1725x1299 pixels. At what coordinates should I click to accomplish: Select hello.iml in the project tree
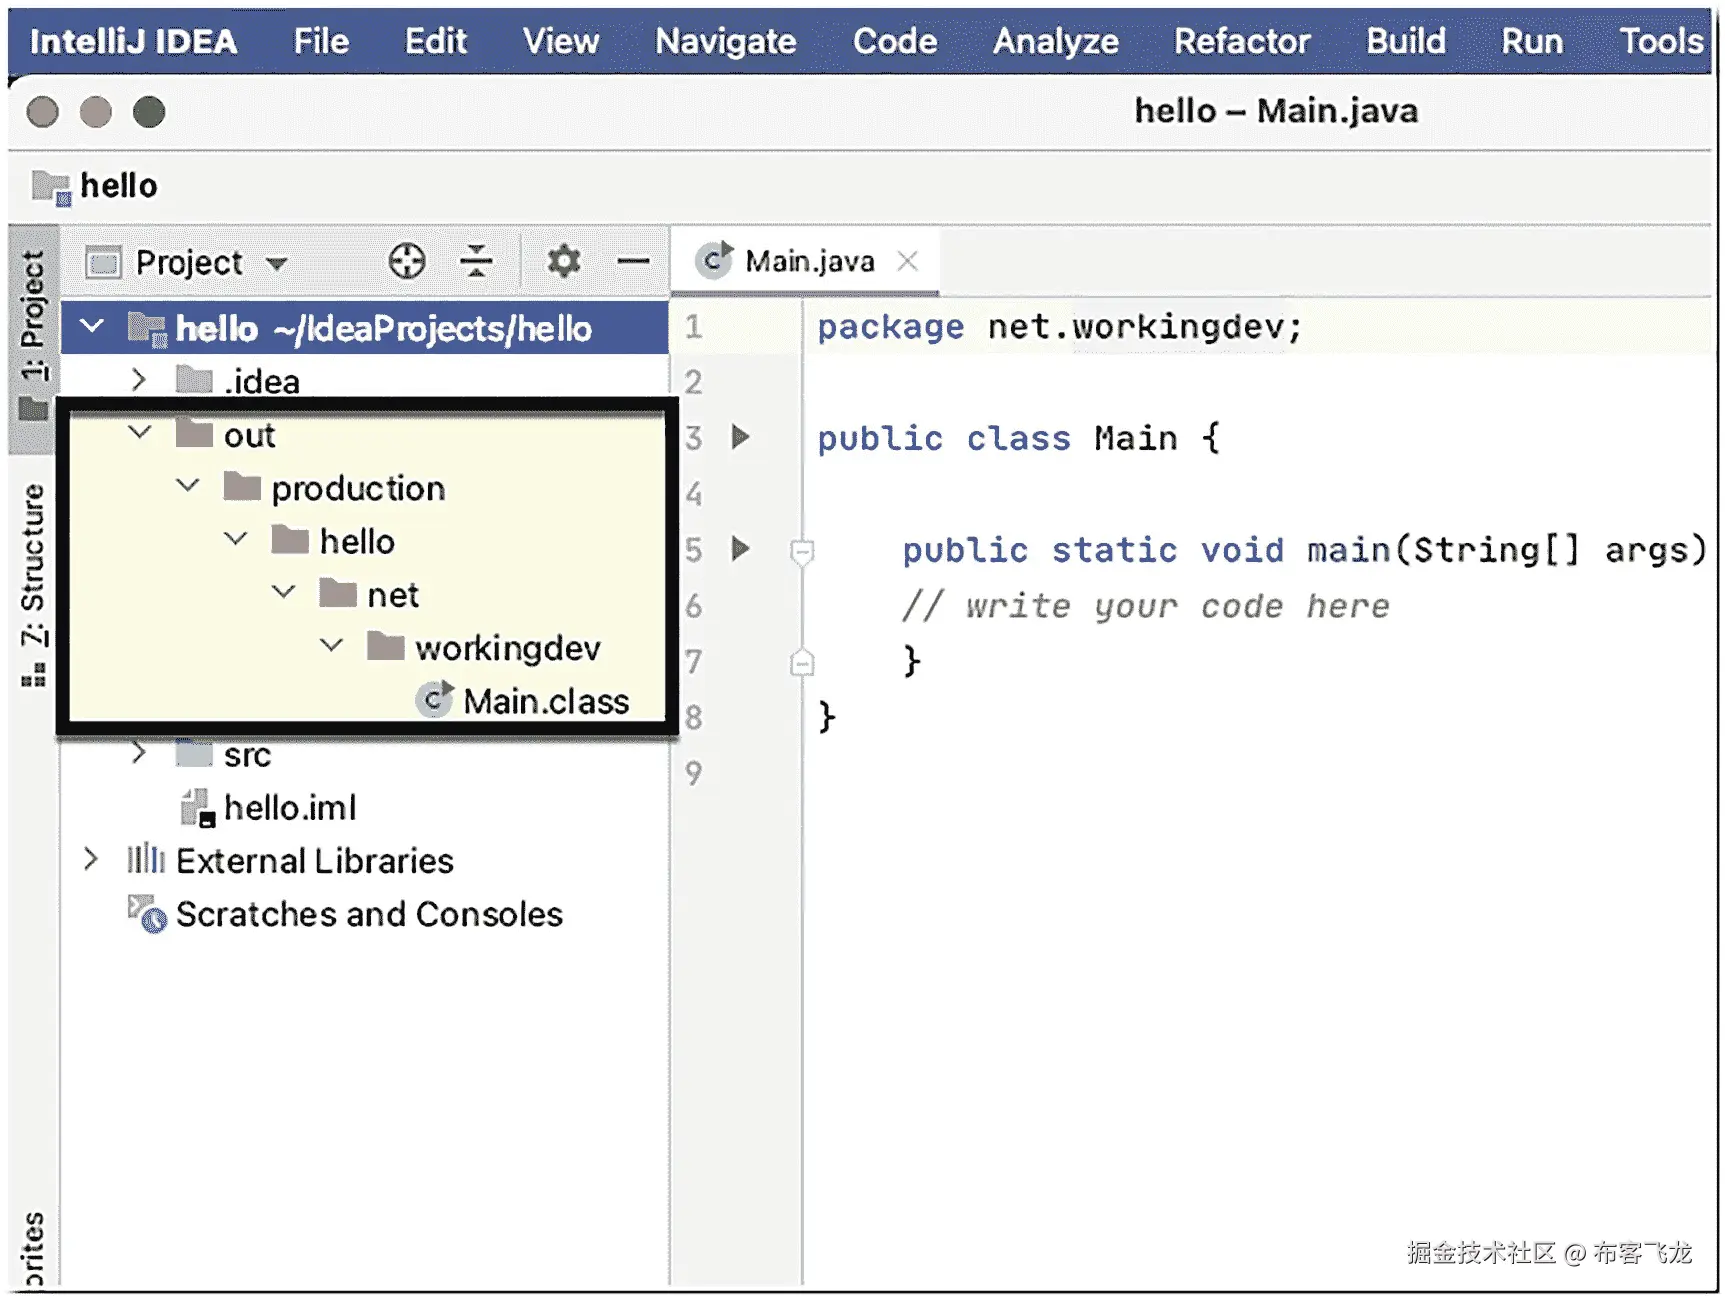[x=290, y=808]
